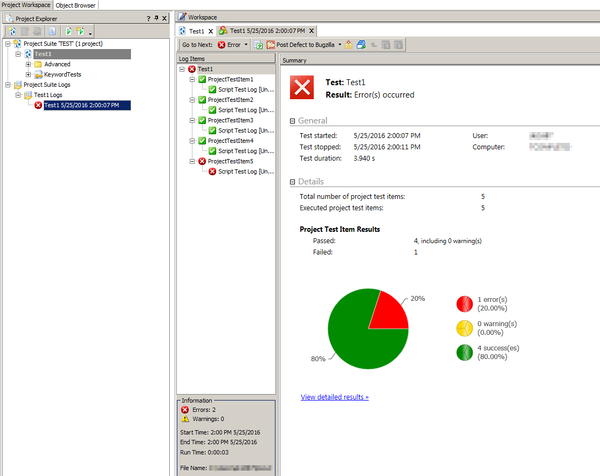Click the yellow send log package icon
Viewport: 600px width, 476px height.
coord(348,45)
